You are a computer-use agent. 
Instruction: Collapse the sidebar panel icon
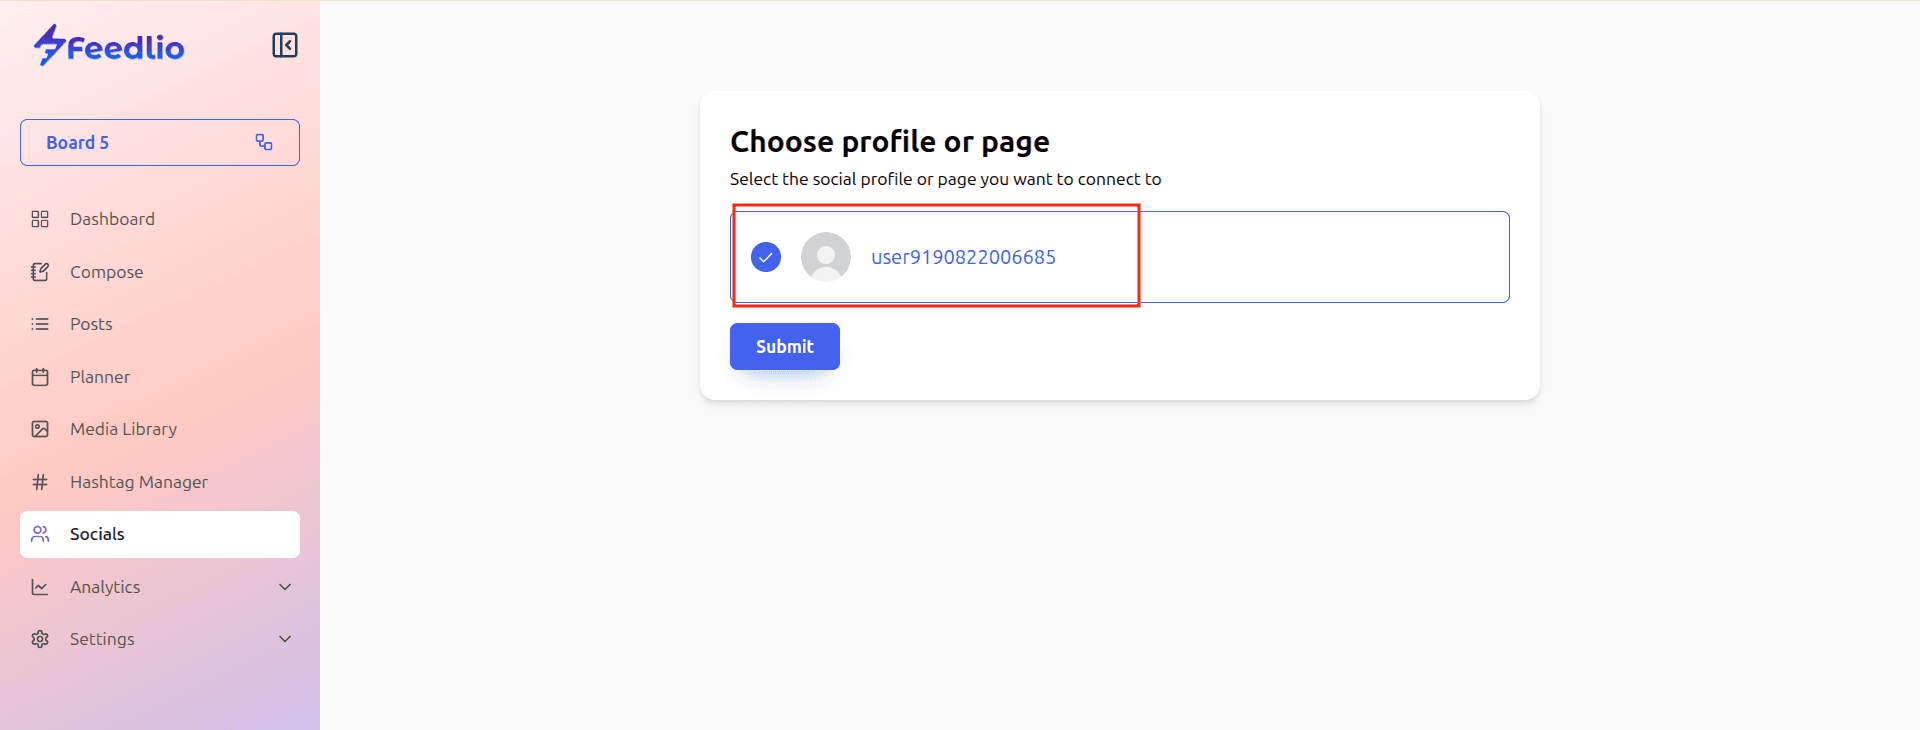pos(285,45)
